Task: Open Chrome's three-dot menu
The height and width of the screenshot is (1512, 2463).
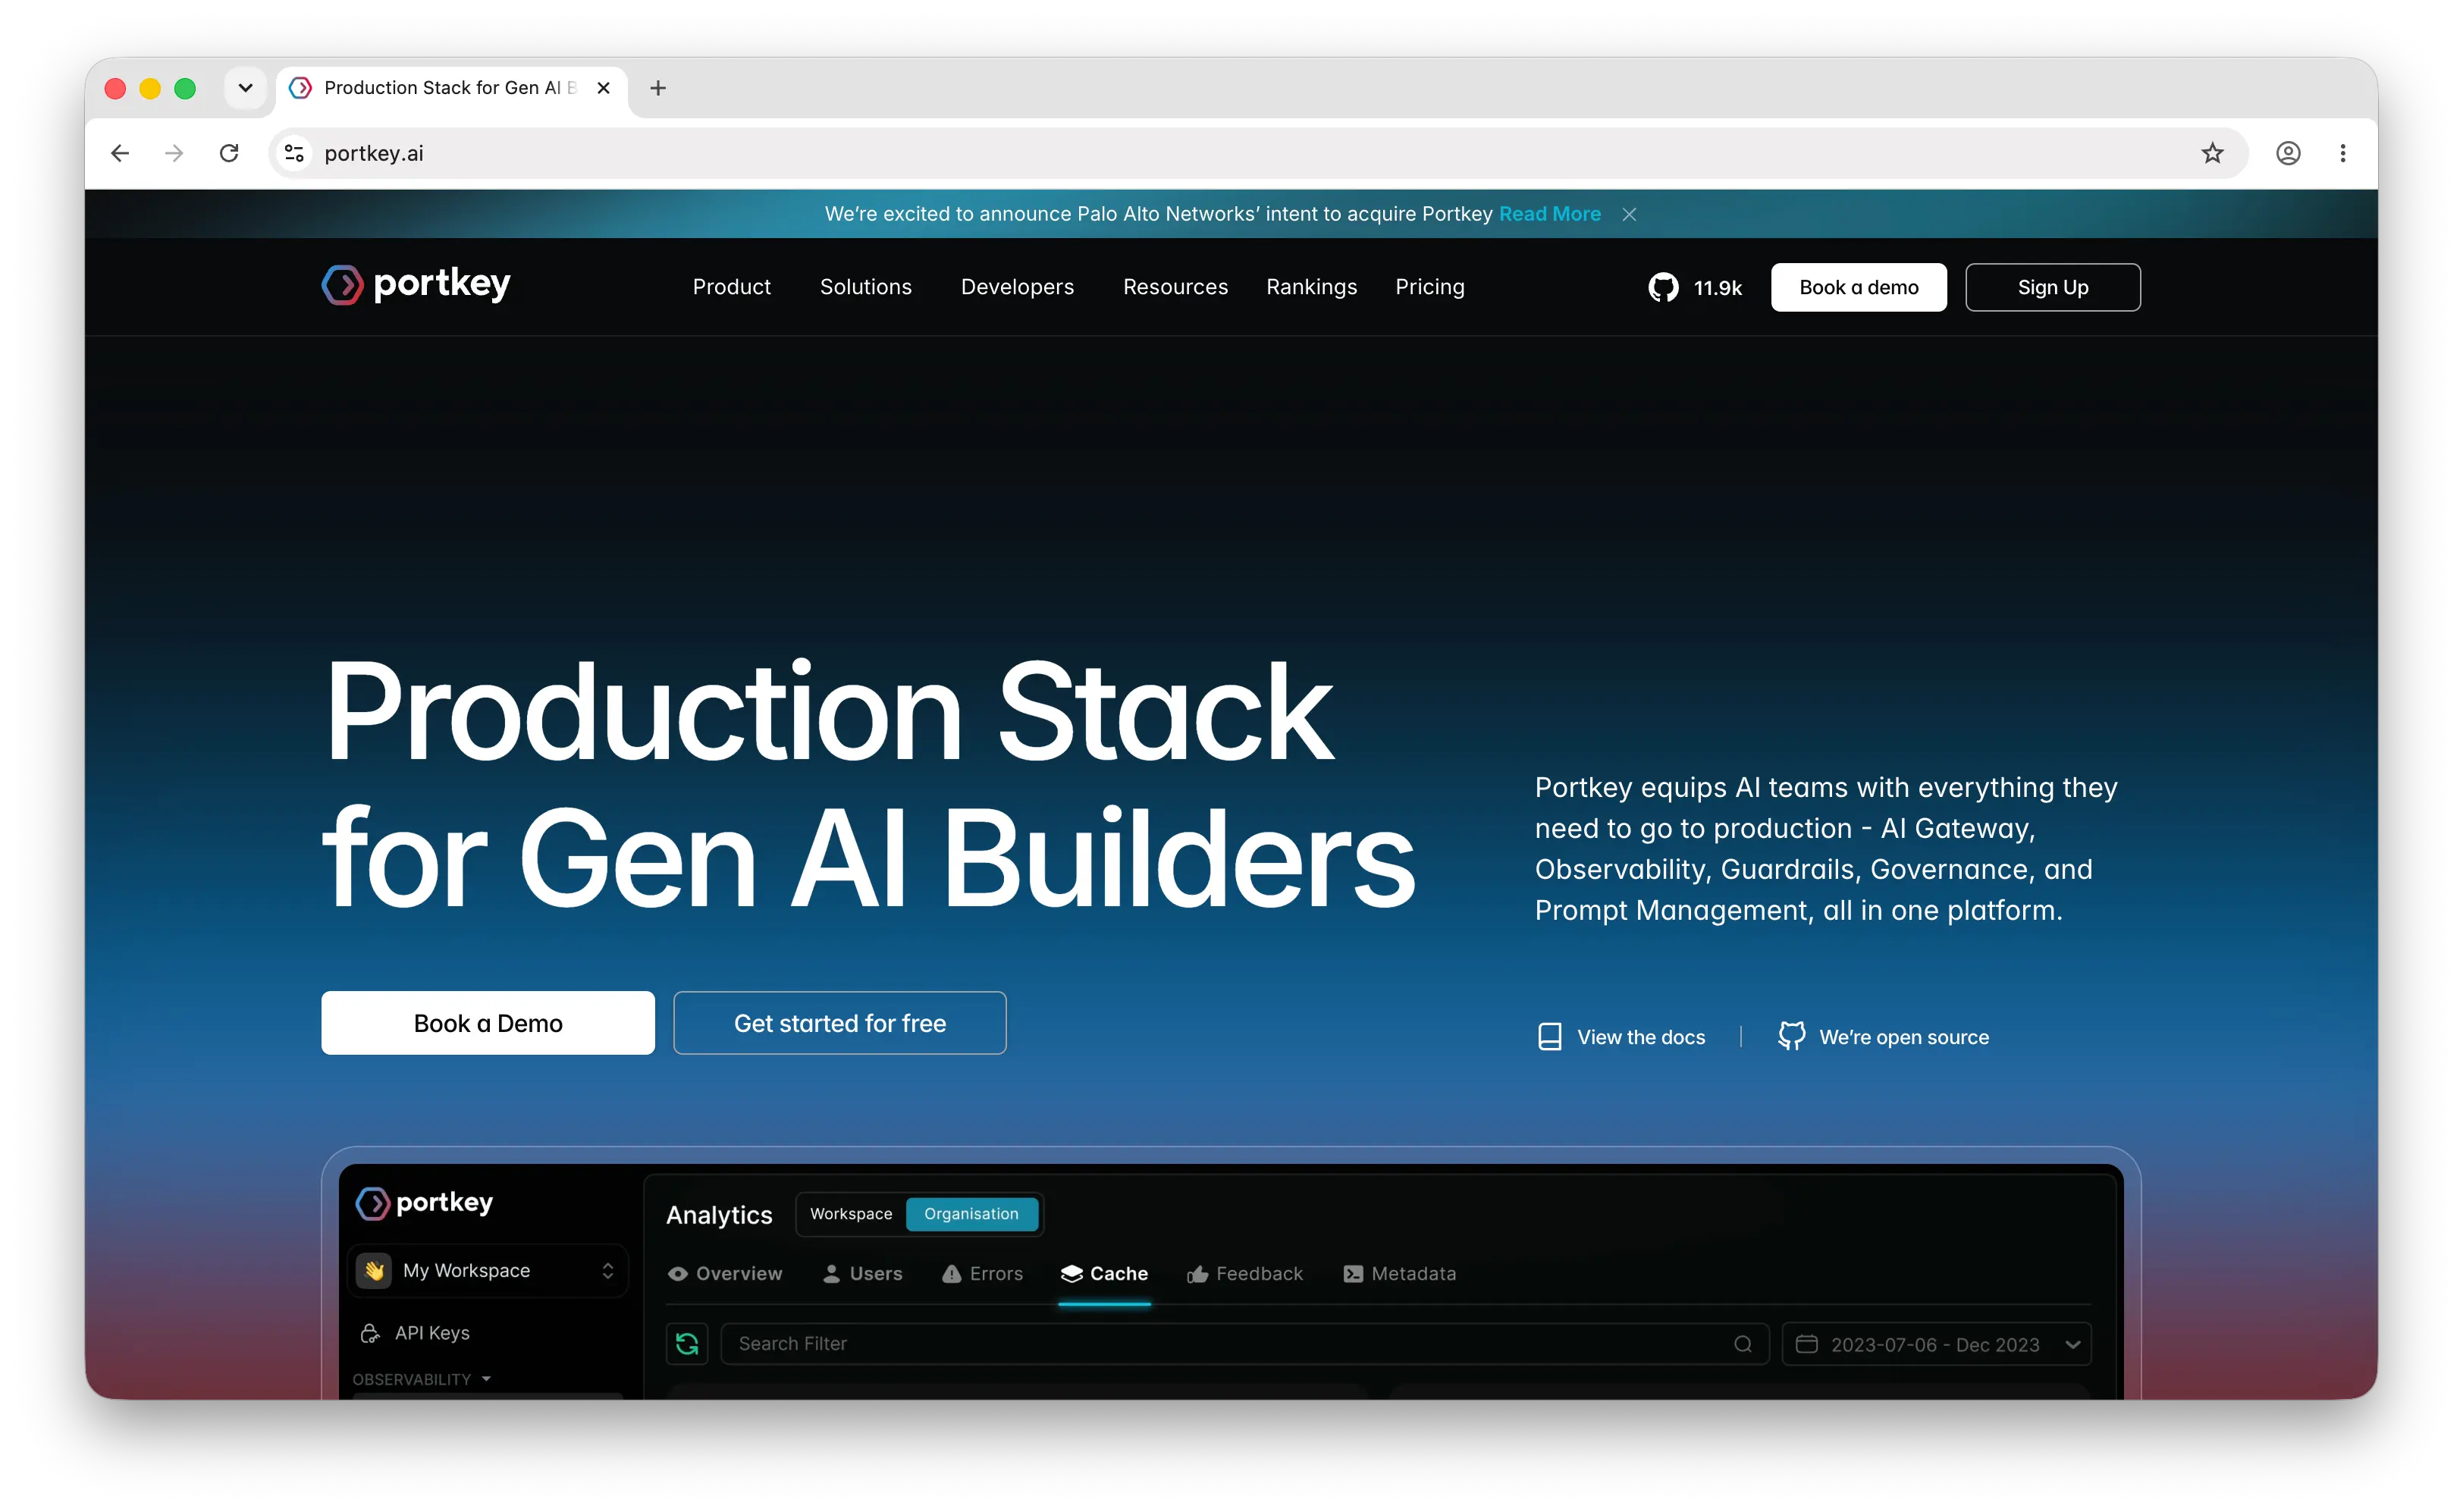Action: pos(2343,153)
